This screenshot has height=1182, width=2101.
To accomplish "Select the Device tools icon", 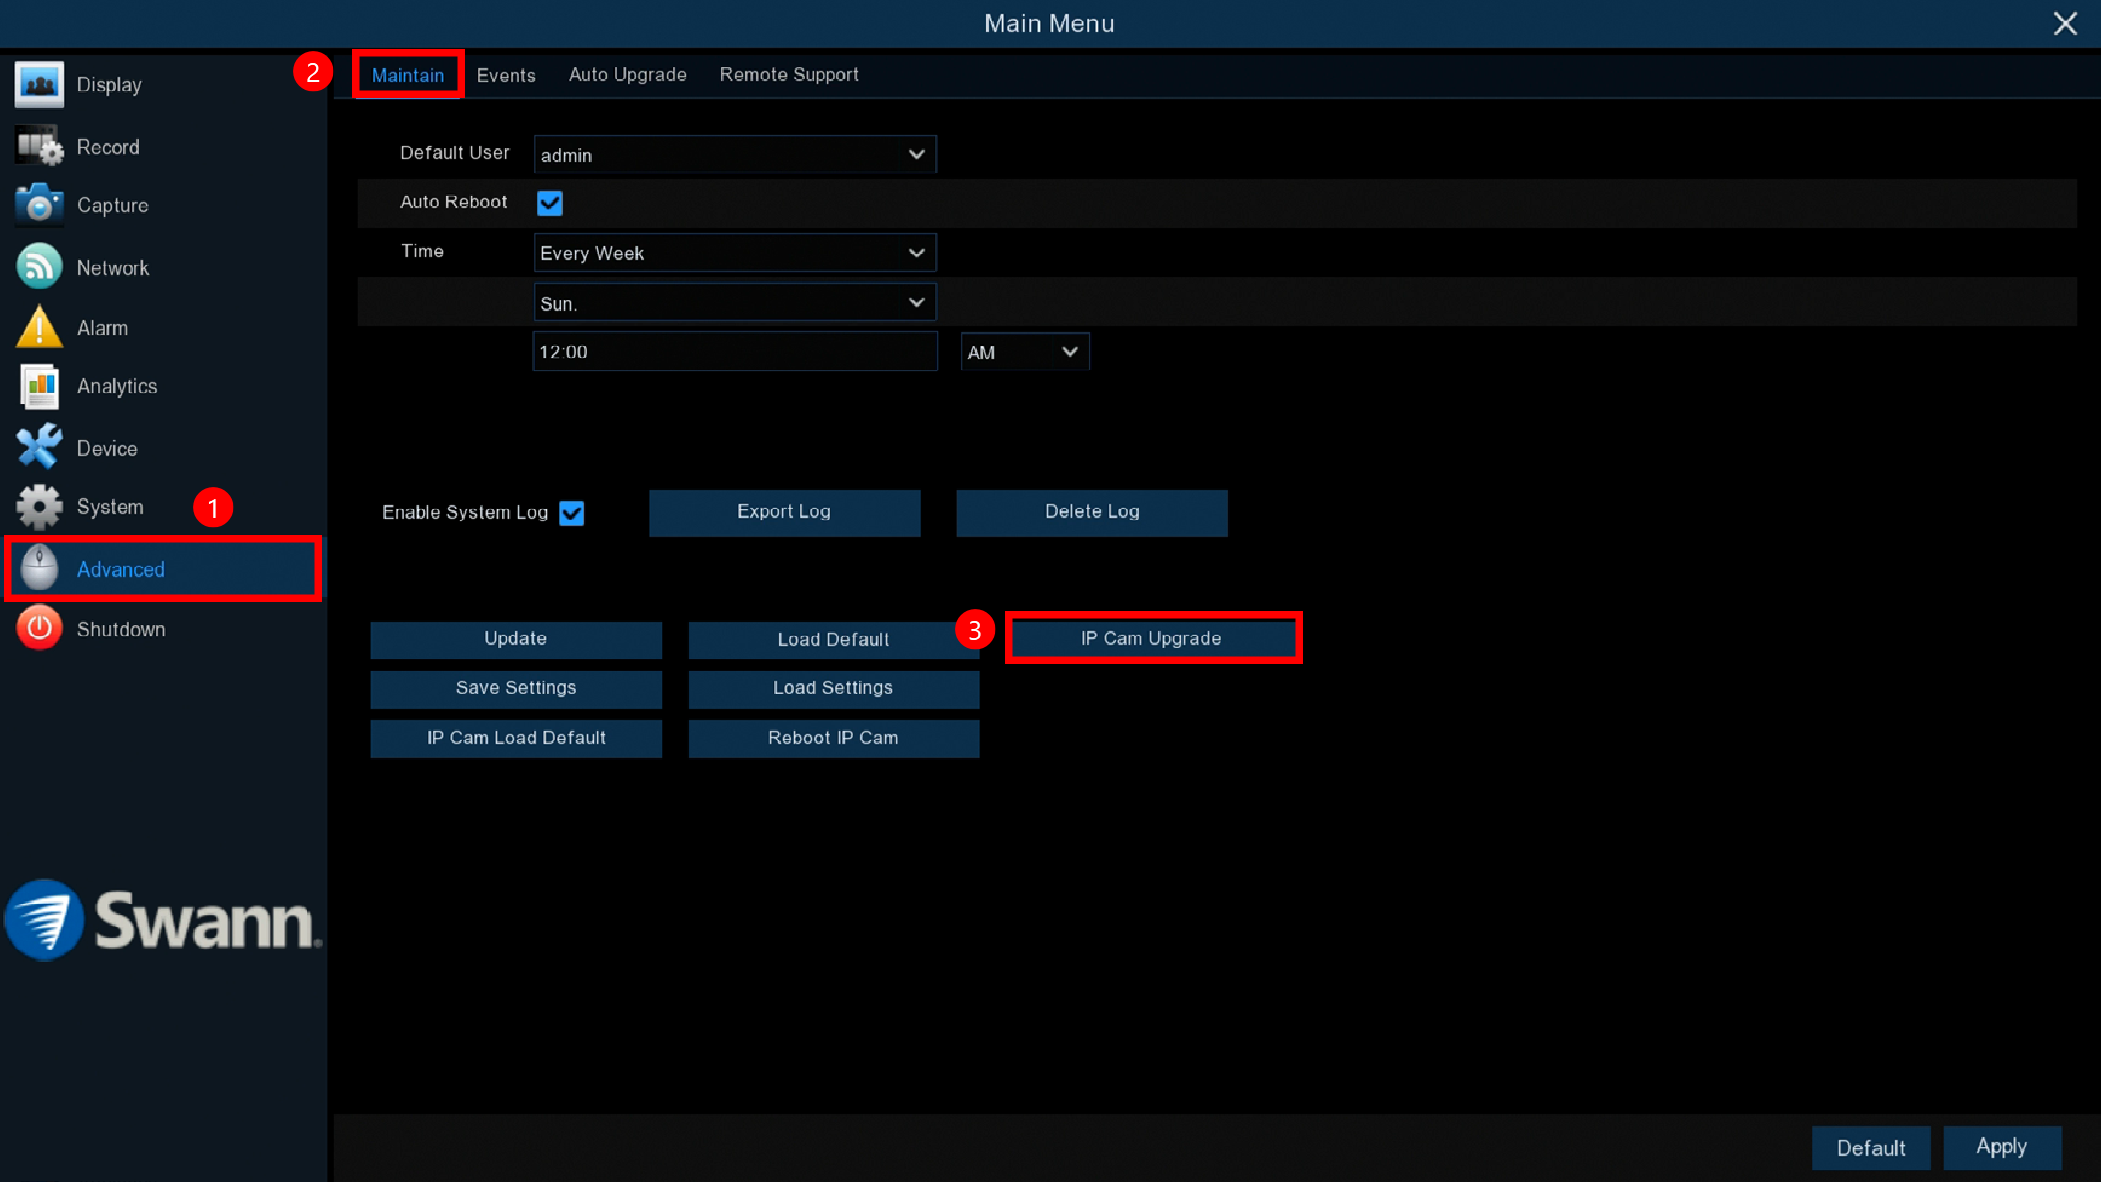I will tap(39, 447).
